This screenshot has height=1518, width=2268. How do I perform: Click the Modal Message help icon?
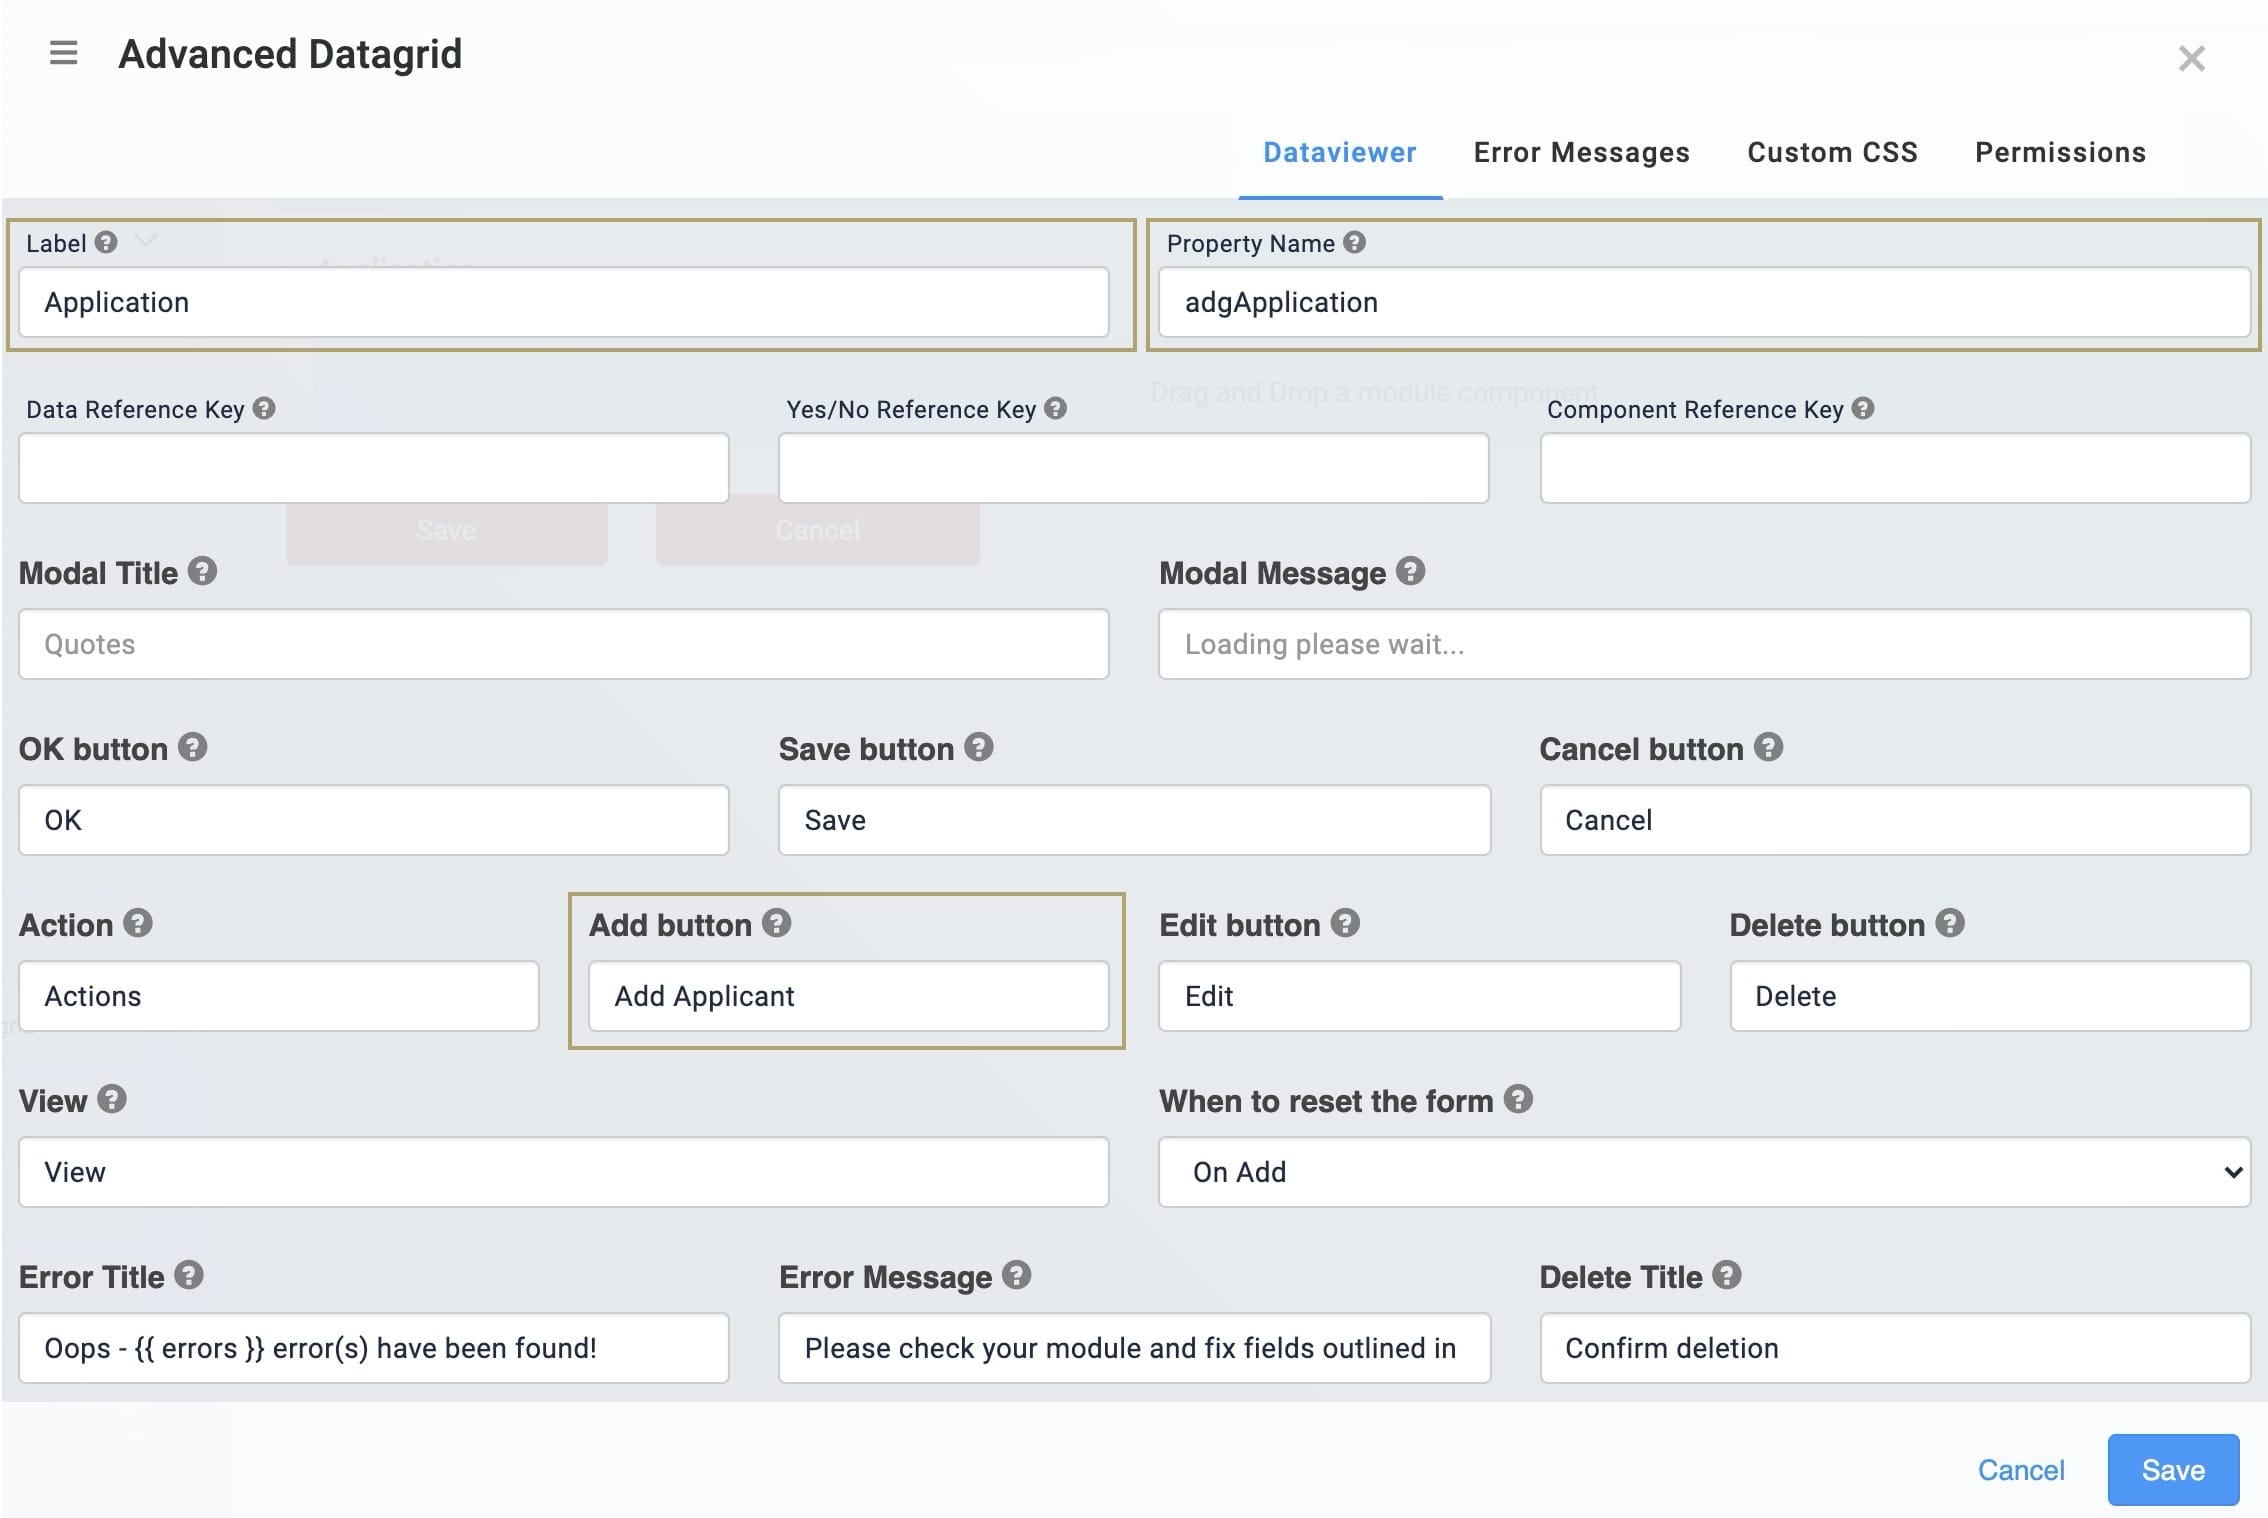click(1410, 571)
